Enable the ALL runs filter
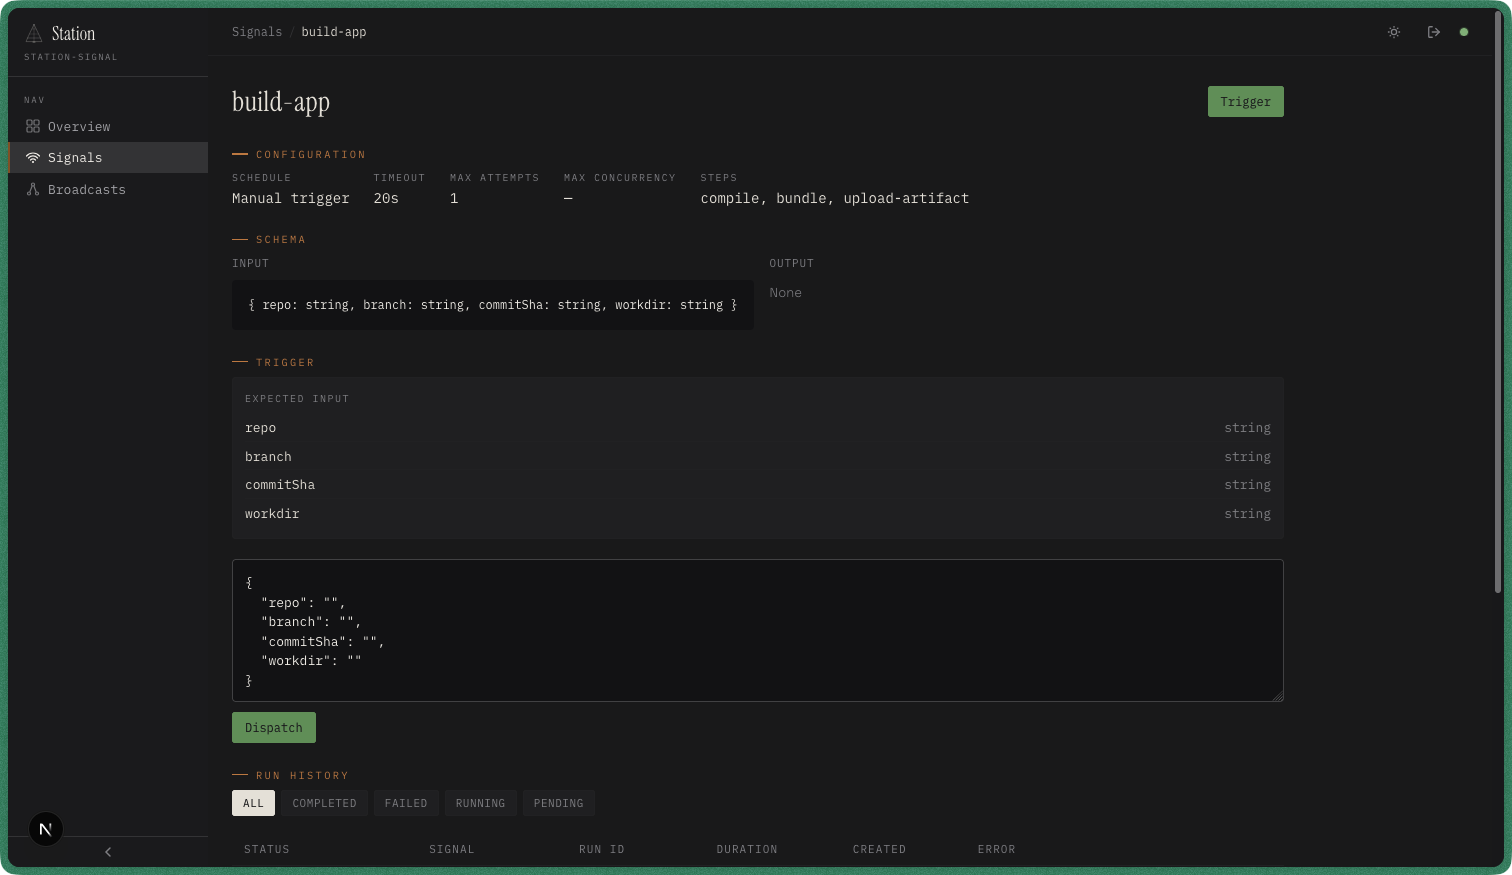 pyautogui.click(x=253, y=803)
